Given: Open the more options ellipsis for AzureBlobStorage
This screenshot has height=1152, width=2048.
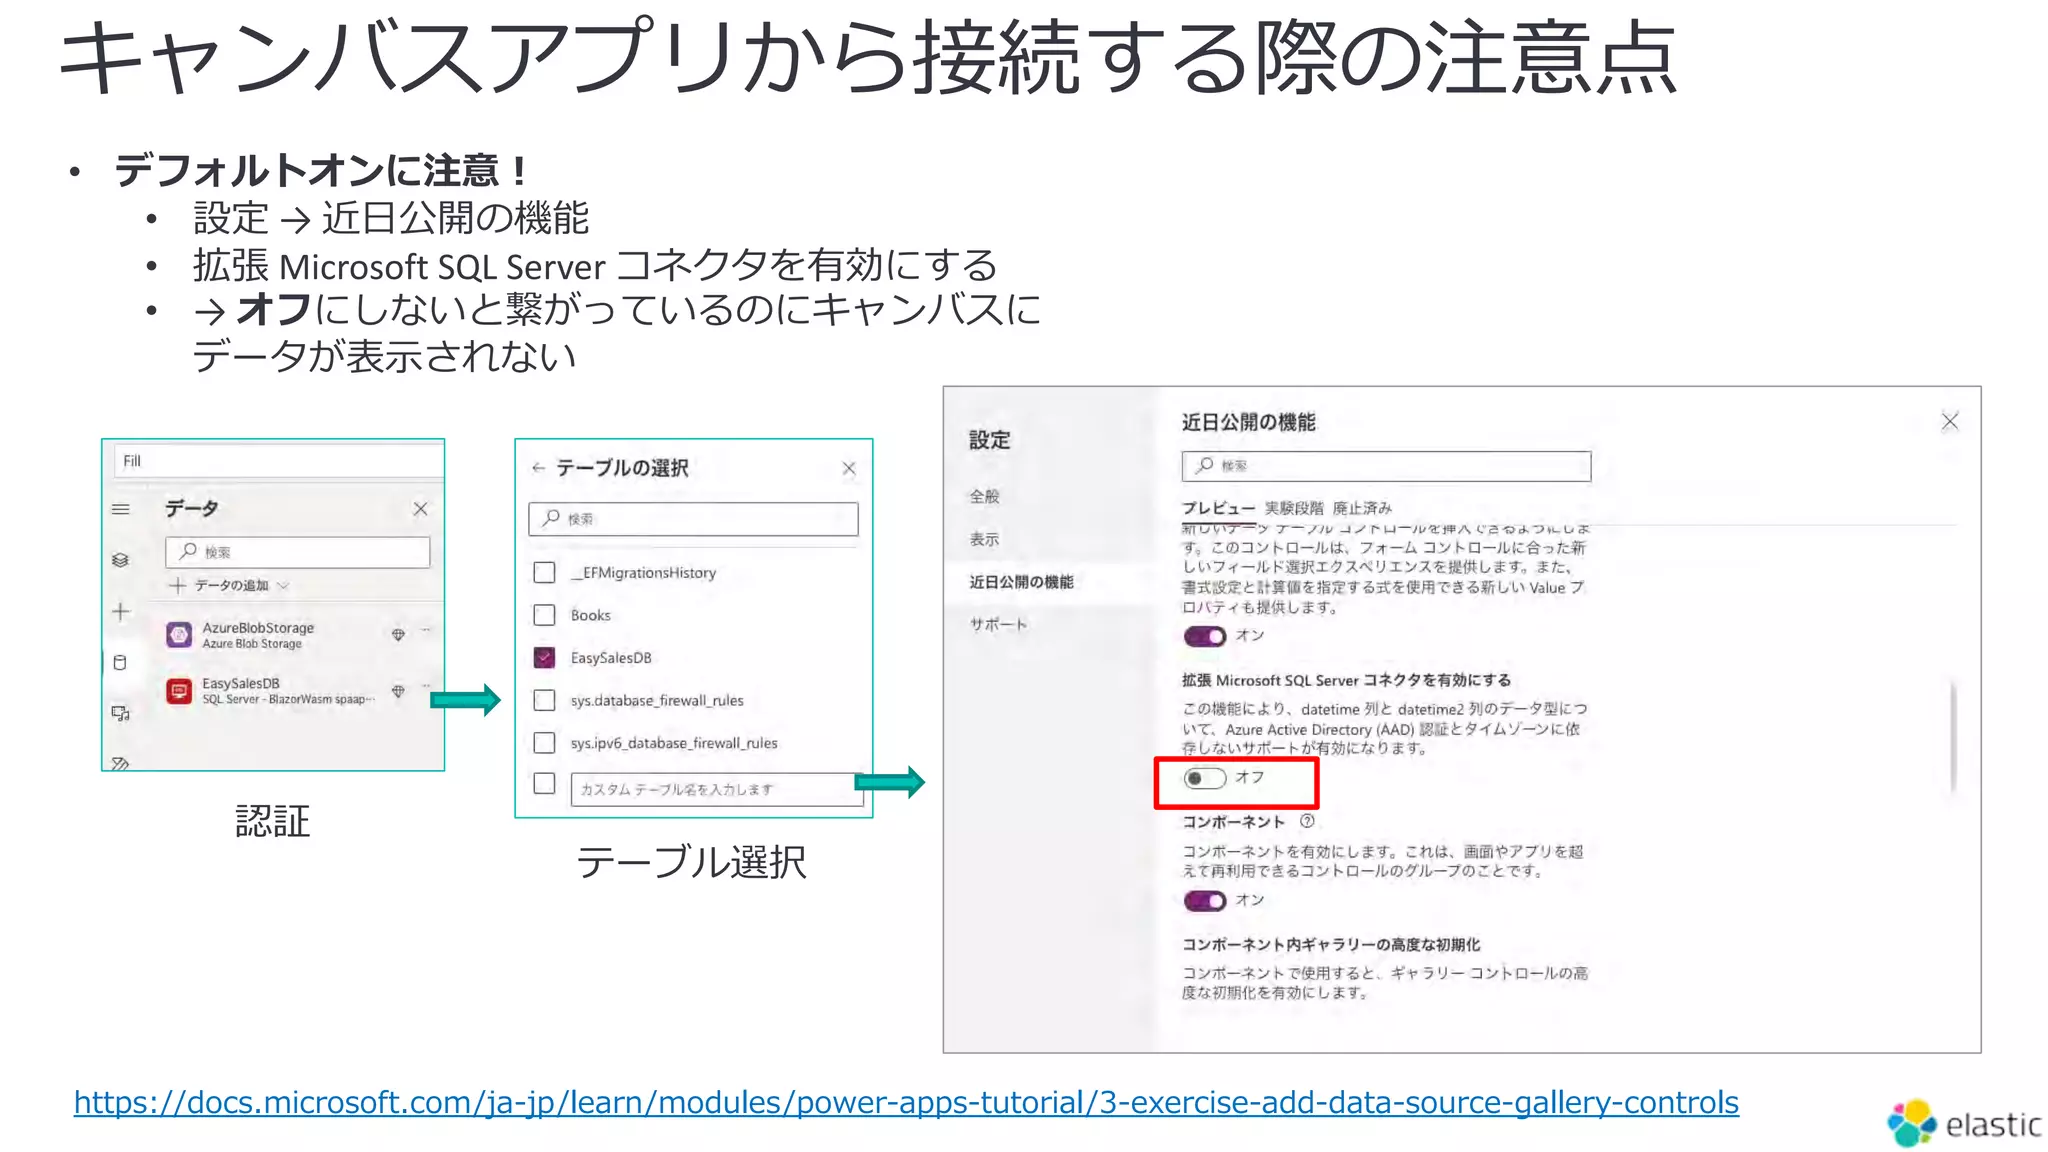Looking at the screenshot, I should click(426, 630).
